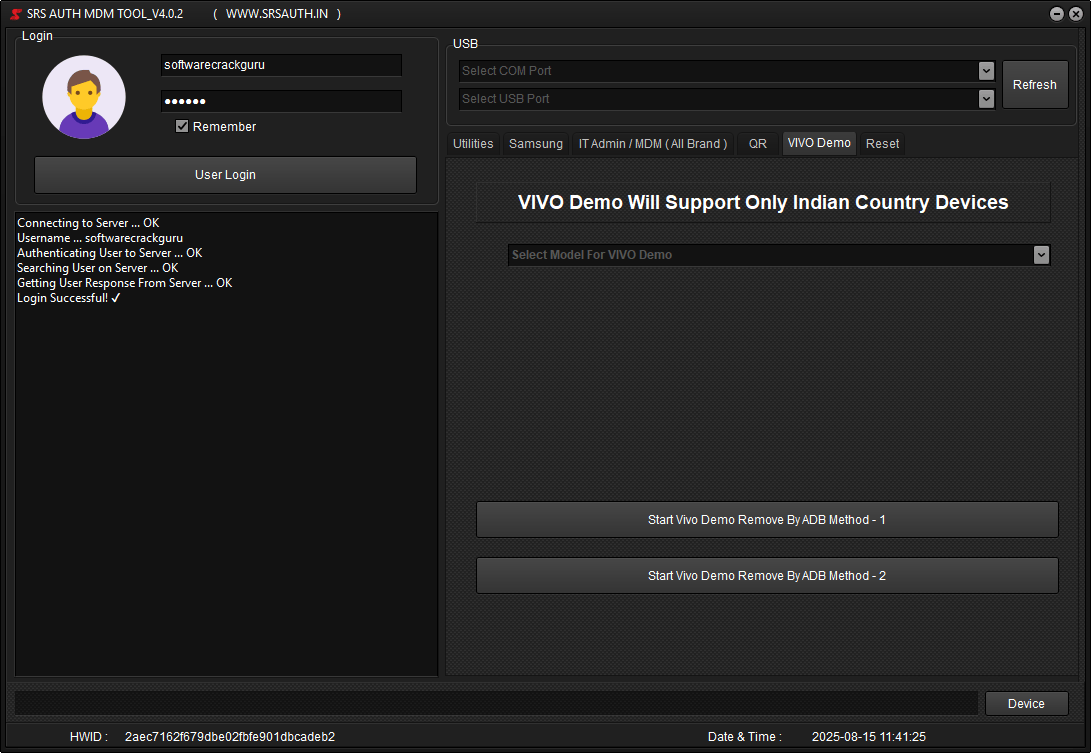
Task: Click the USB Port dropdown arrow
Action: [986, 98]
